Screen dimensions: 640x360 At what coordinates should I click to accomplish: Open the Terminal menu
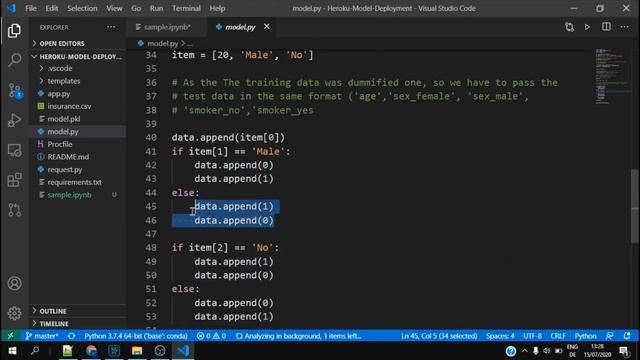click(x=186, y=8)
